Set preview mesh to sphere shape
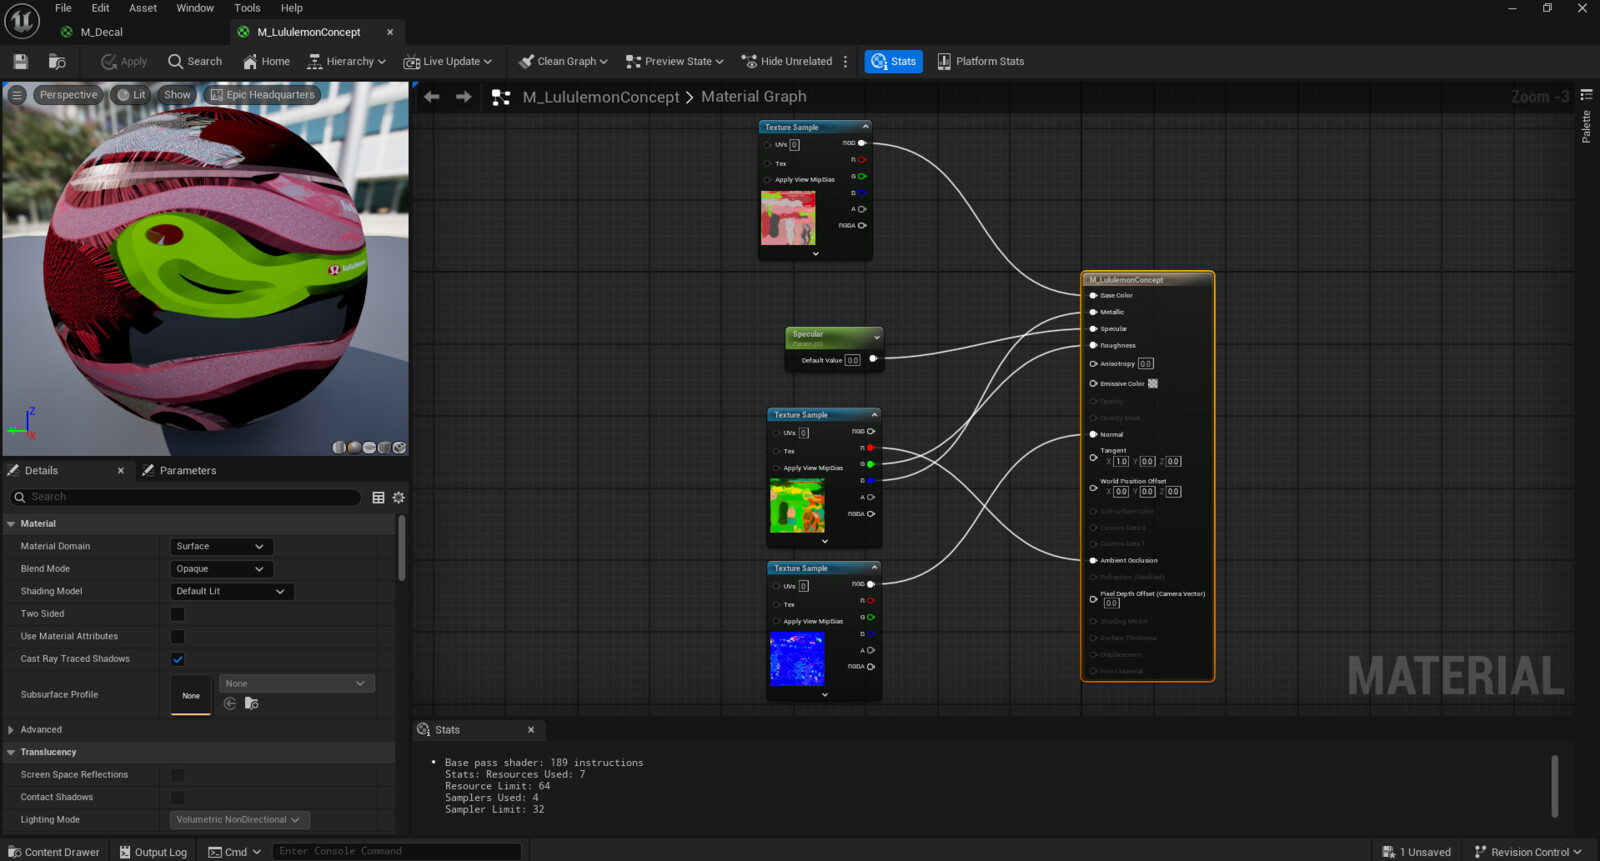Screen dimensions: 1600x861 click(x=354, y=447)
